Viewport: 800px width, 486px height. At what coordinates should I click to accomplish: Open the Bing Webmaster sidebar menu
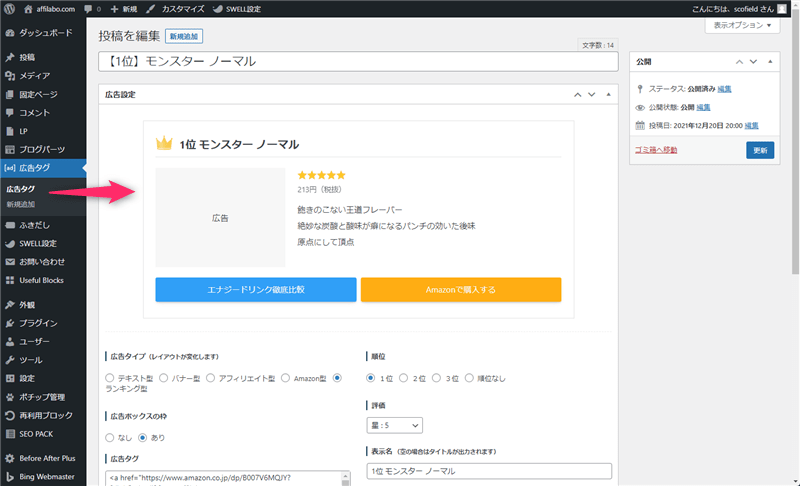pyautogui.click(x=43, y=476)
